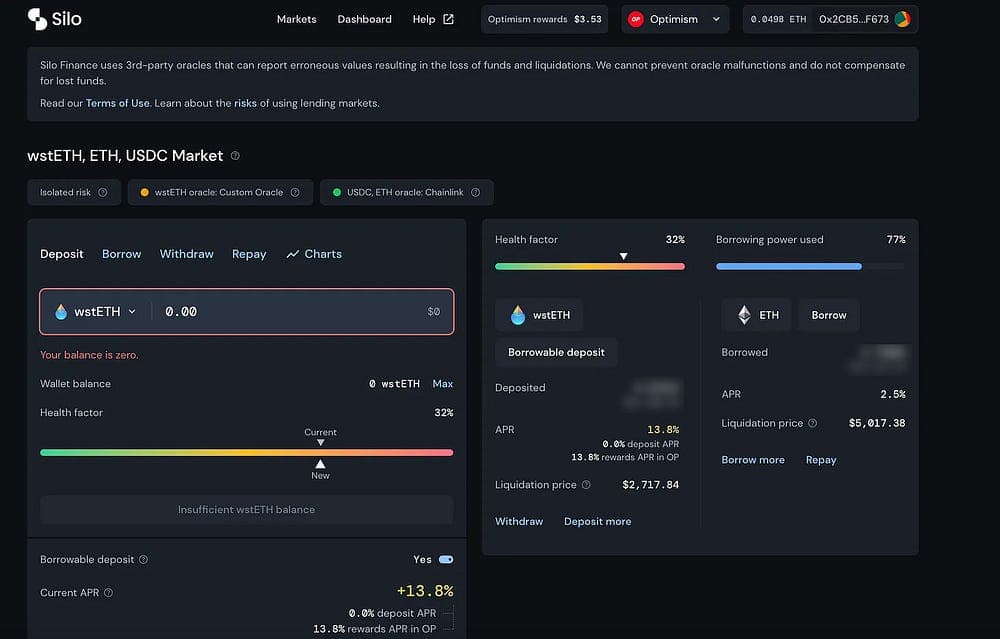Click the red Optimism network icon
This screenshot has height=639, width=1000.
tap(635, 19)
